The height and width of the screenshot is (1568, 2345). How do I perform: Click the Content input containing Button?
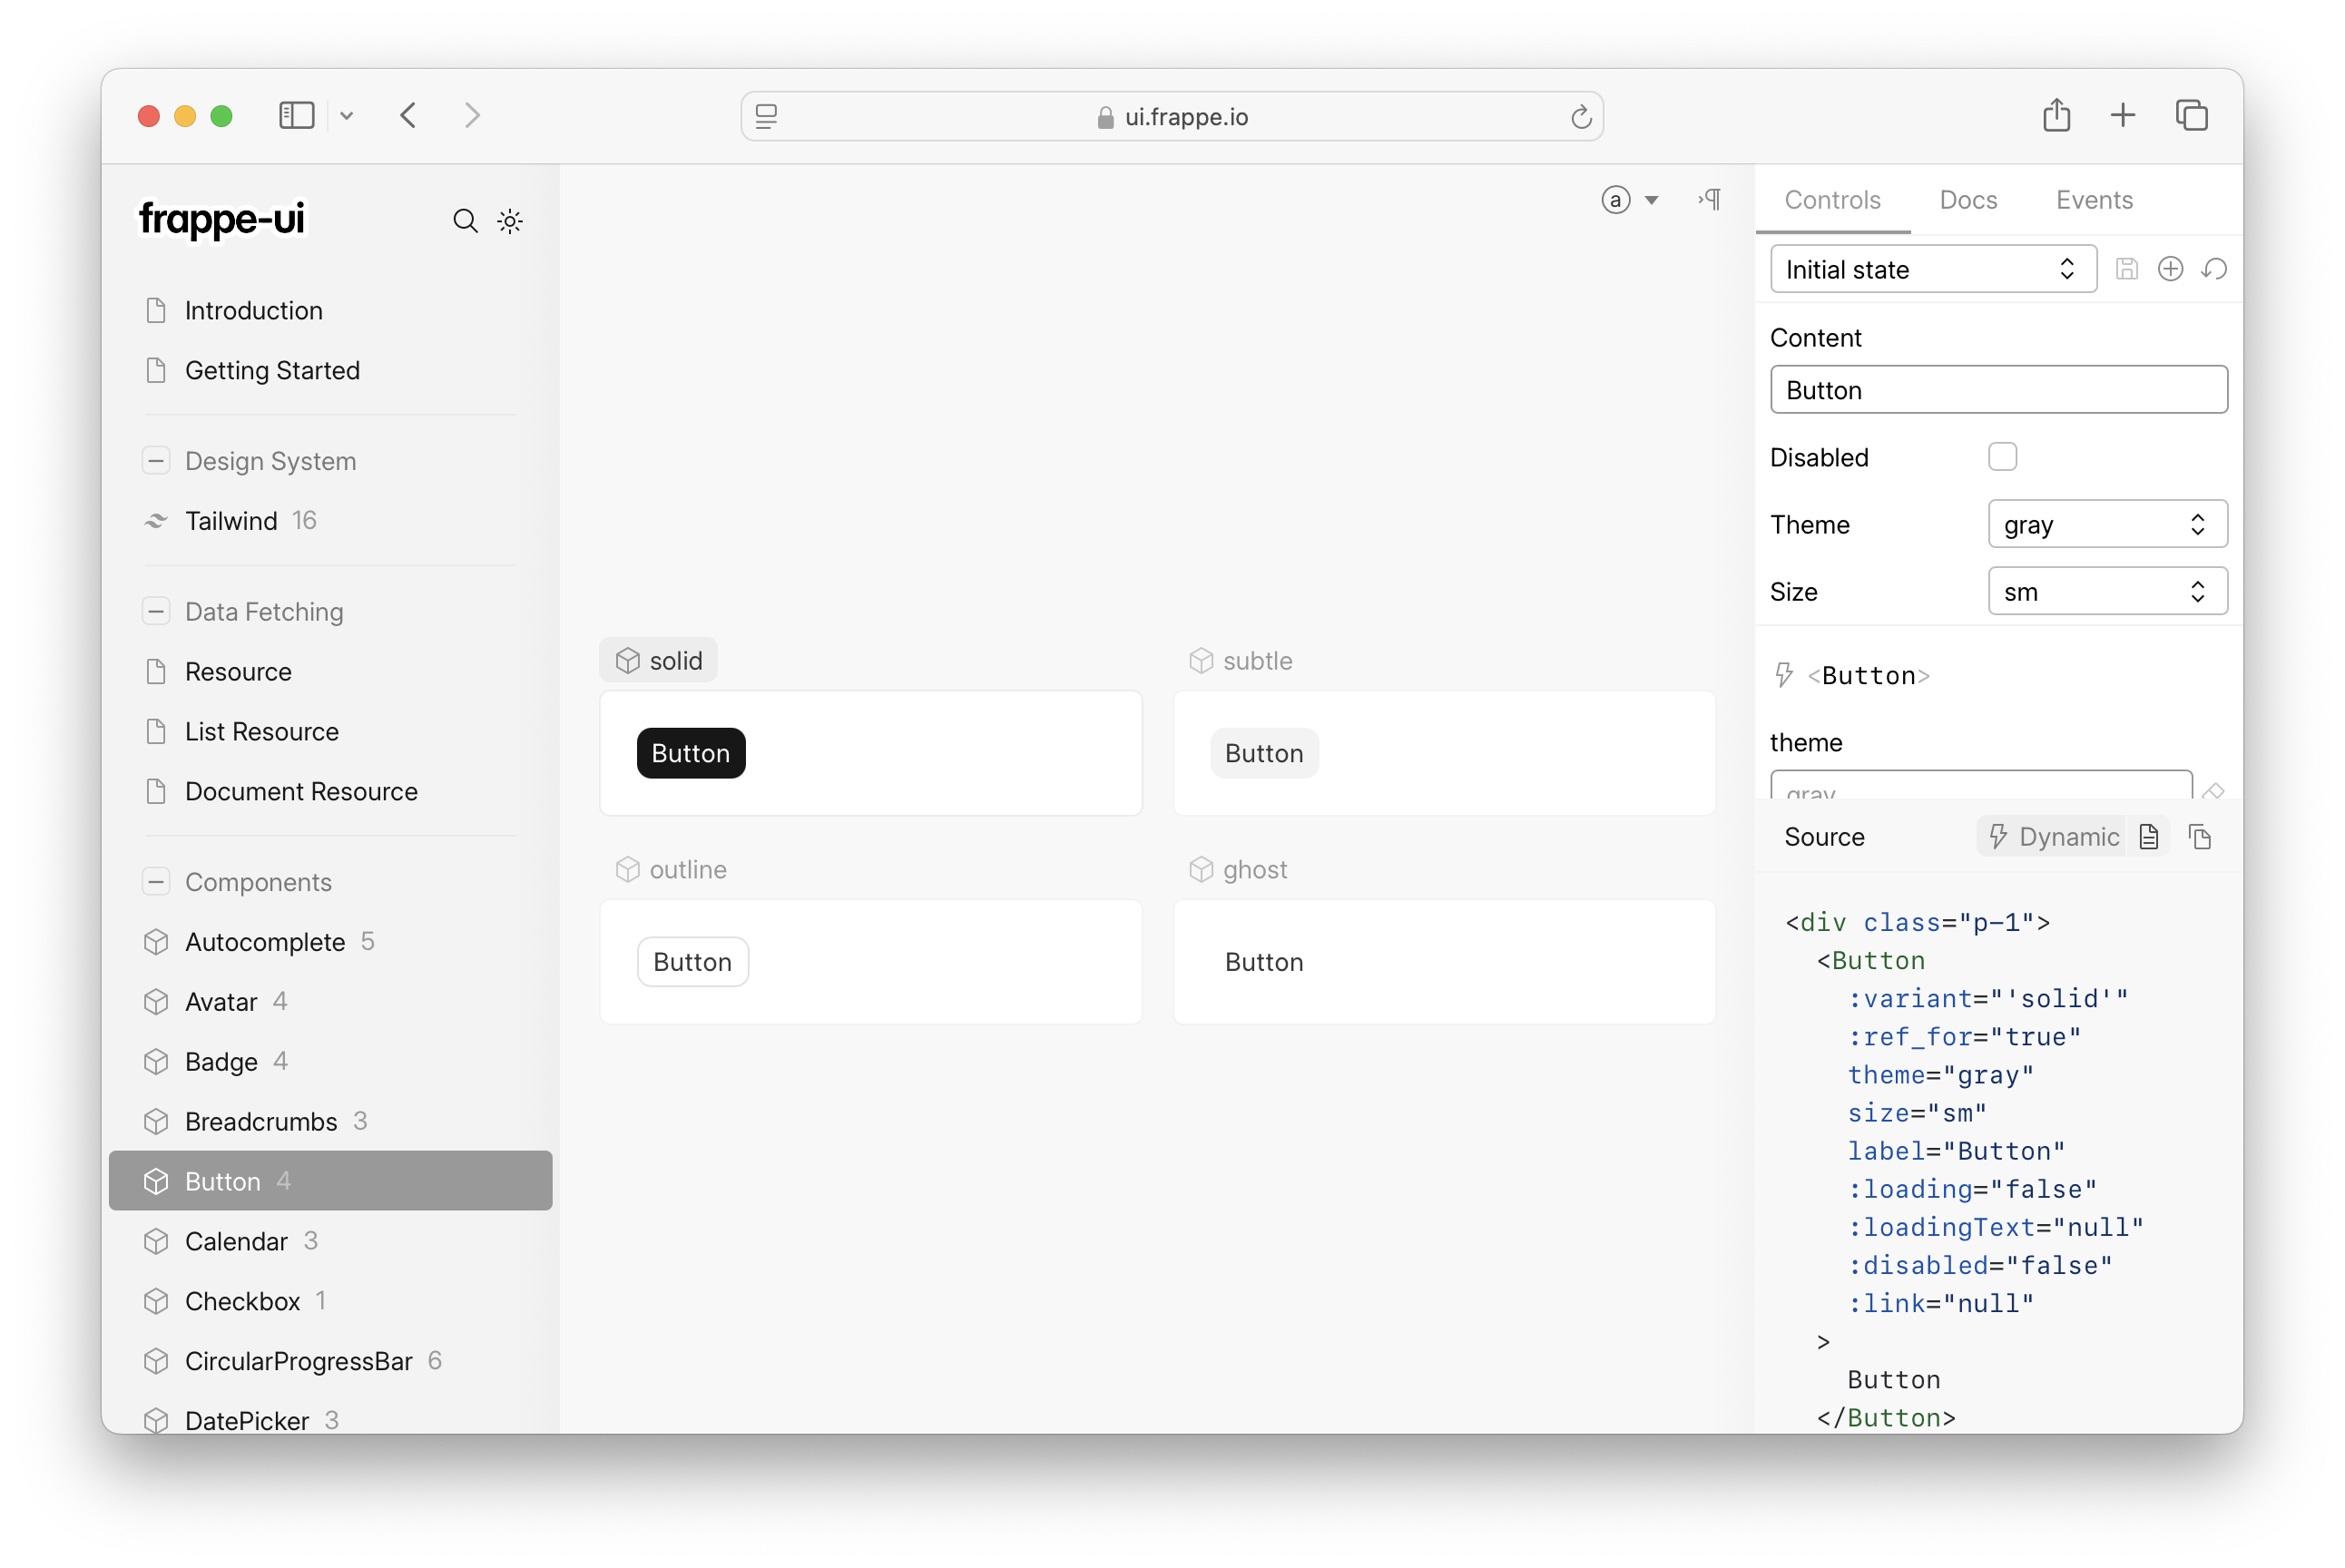tap(1997, 389)
